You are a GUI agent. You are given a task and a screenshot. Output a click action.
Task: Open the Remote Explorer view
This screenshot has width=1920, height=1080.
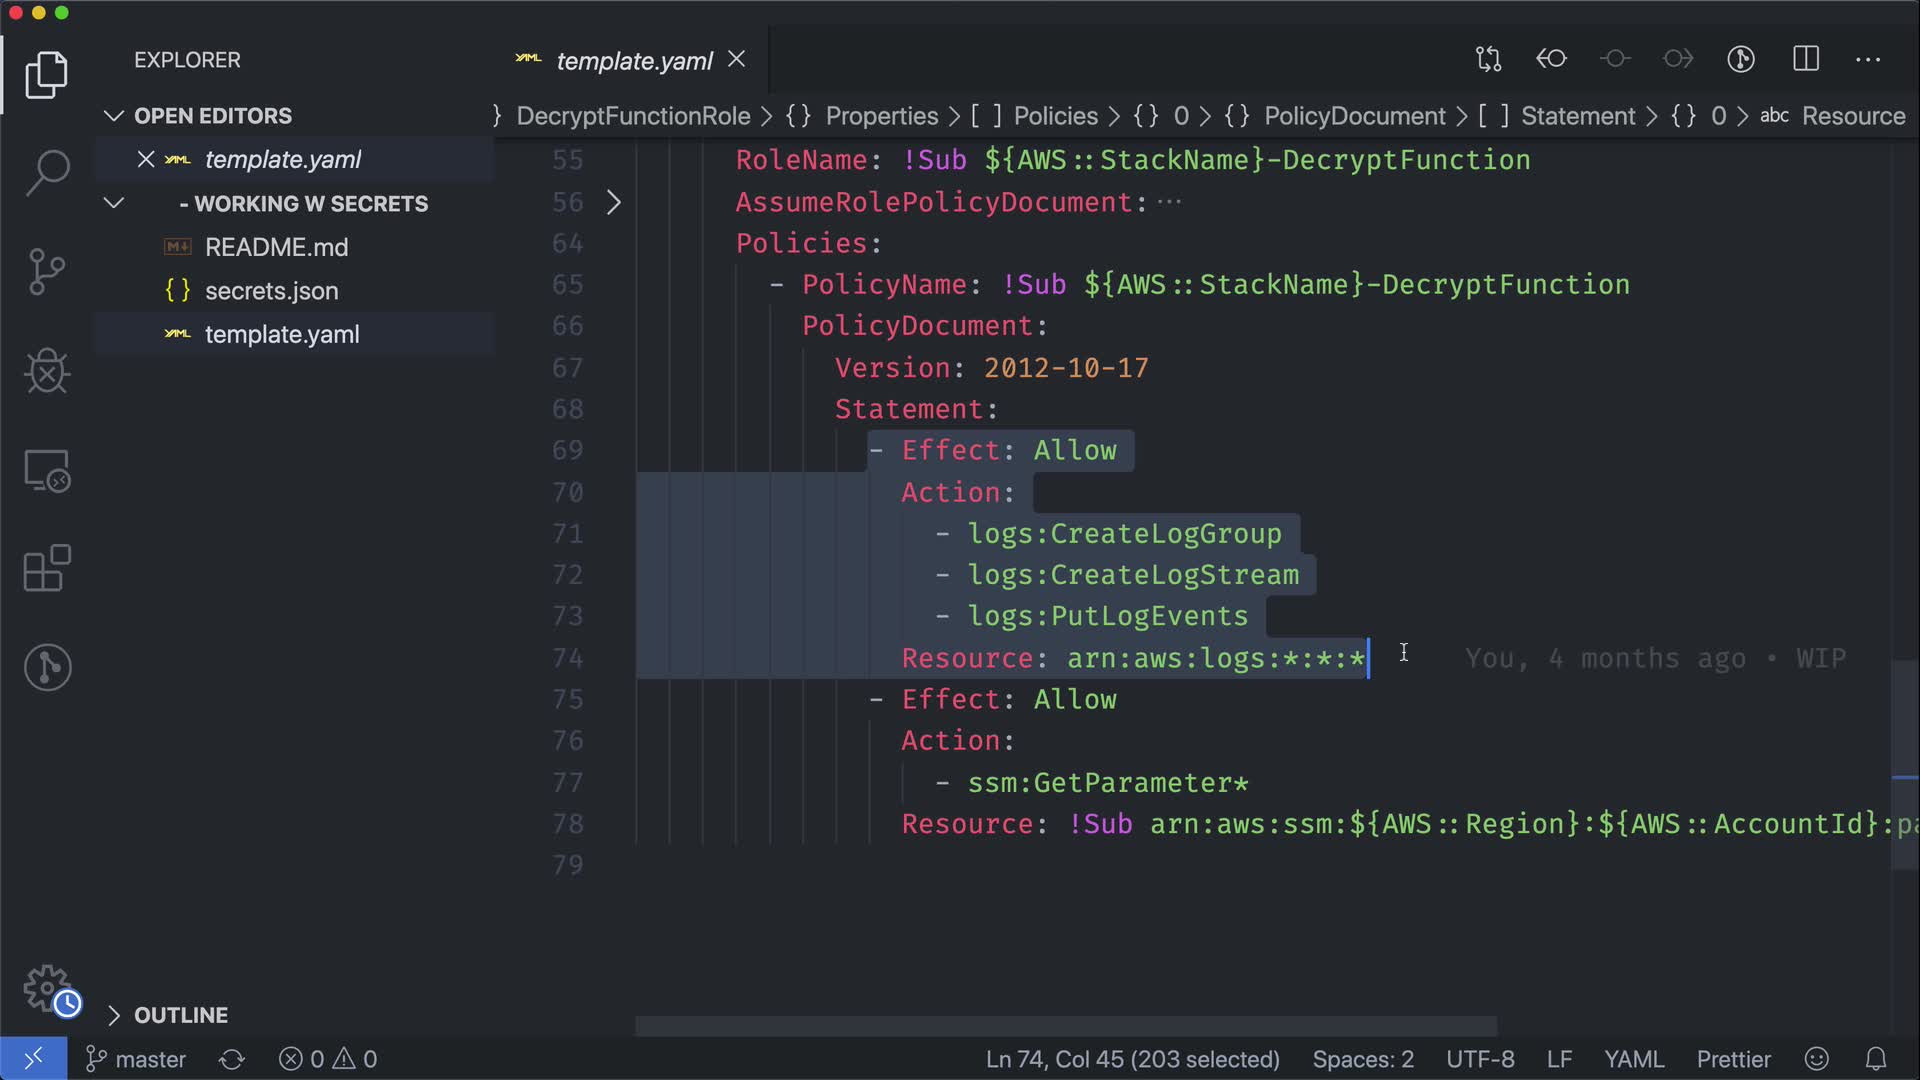[x=47, y=471]
